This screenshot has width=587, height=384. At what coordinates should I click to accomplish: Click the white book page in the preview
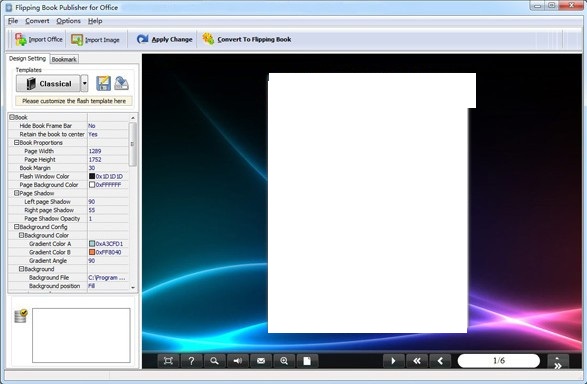tap(368, 202)
